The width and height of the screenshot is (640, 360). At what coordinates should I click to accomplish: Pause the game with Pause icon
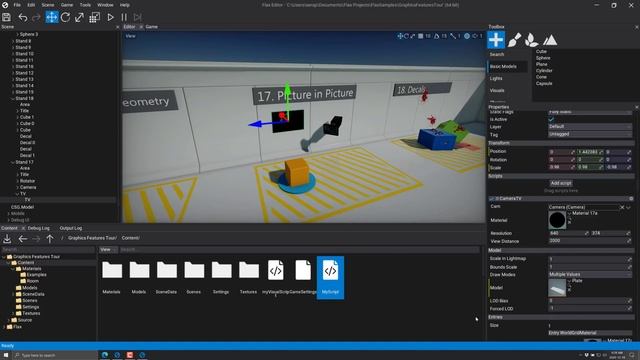click(x=124, y=17)
